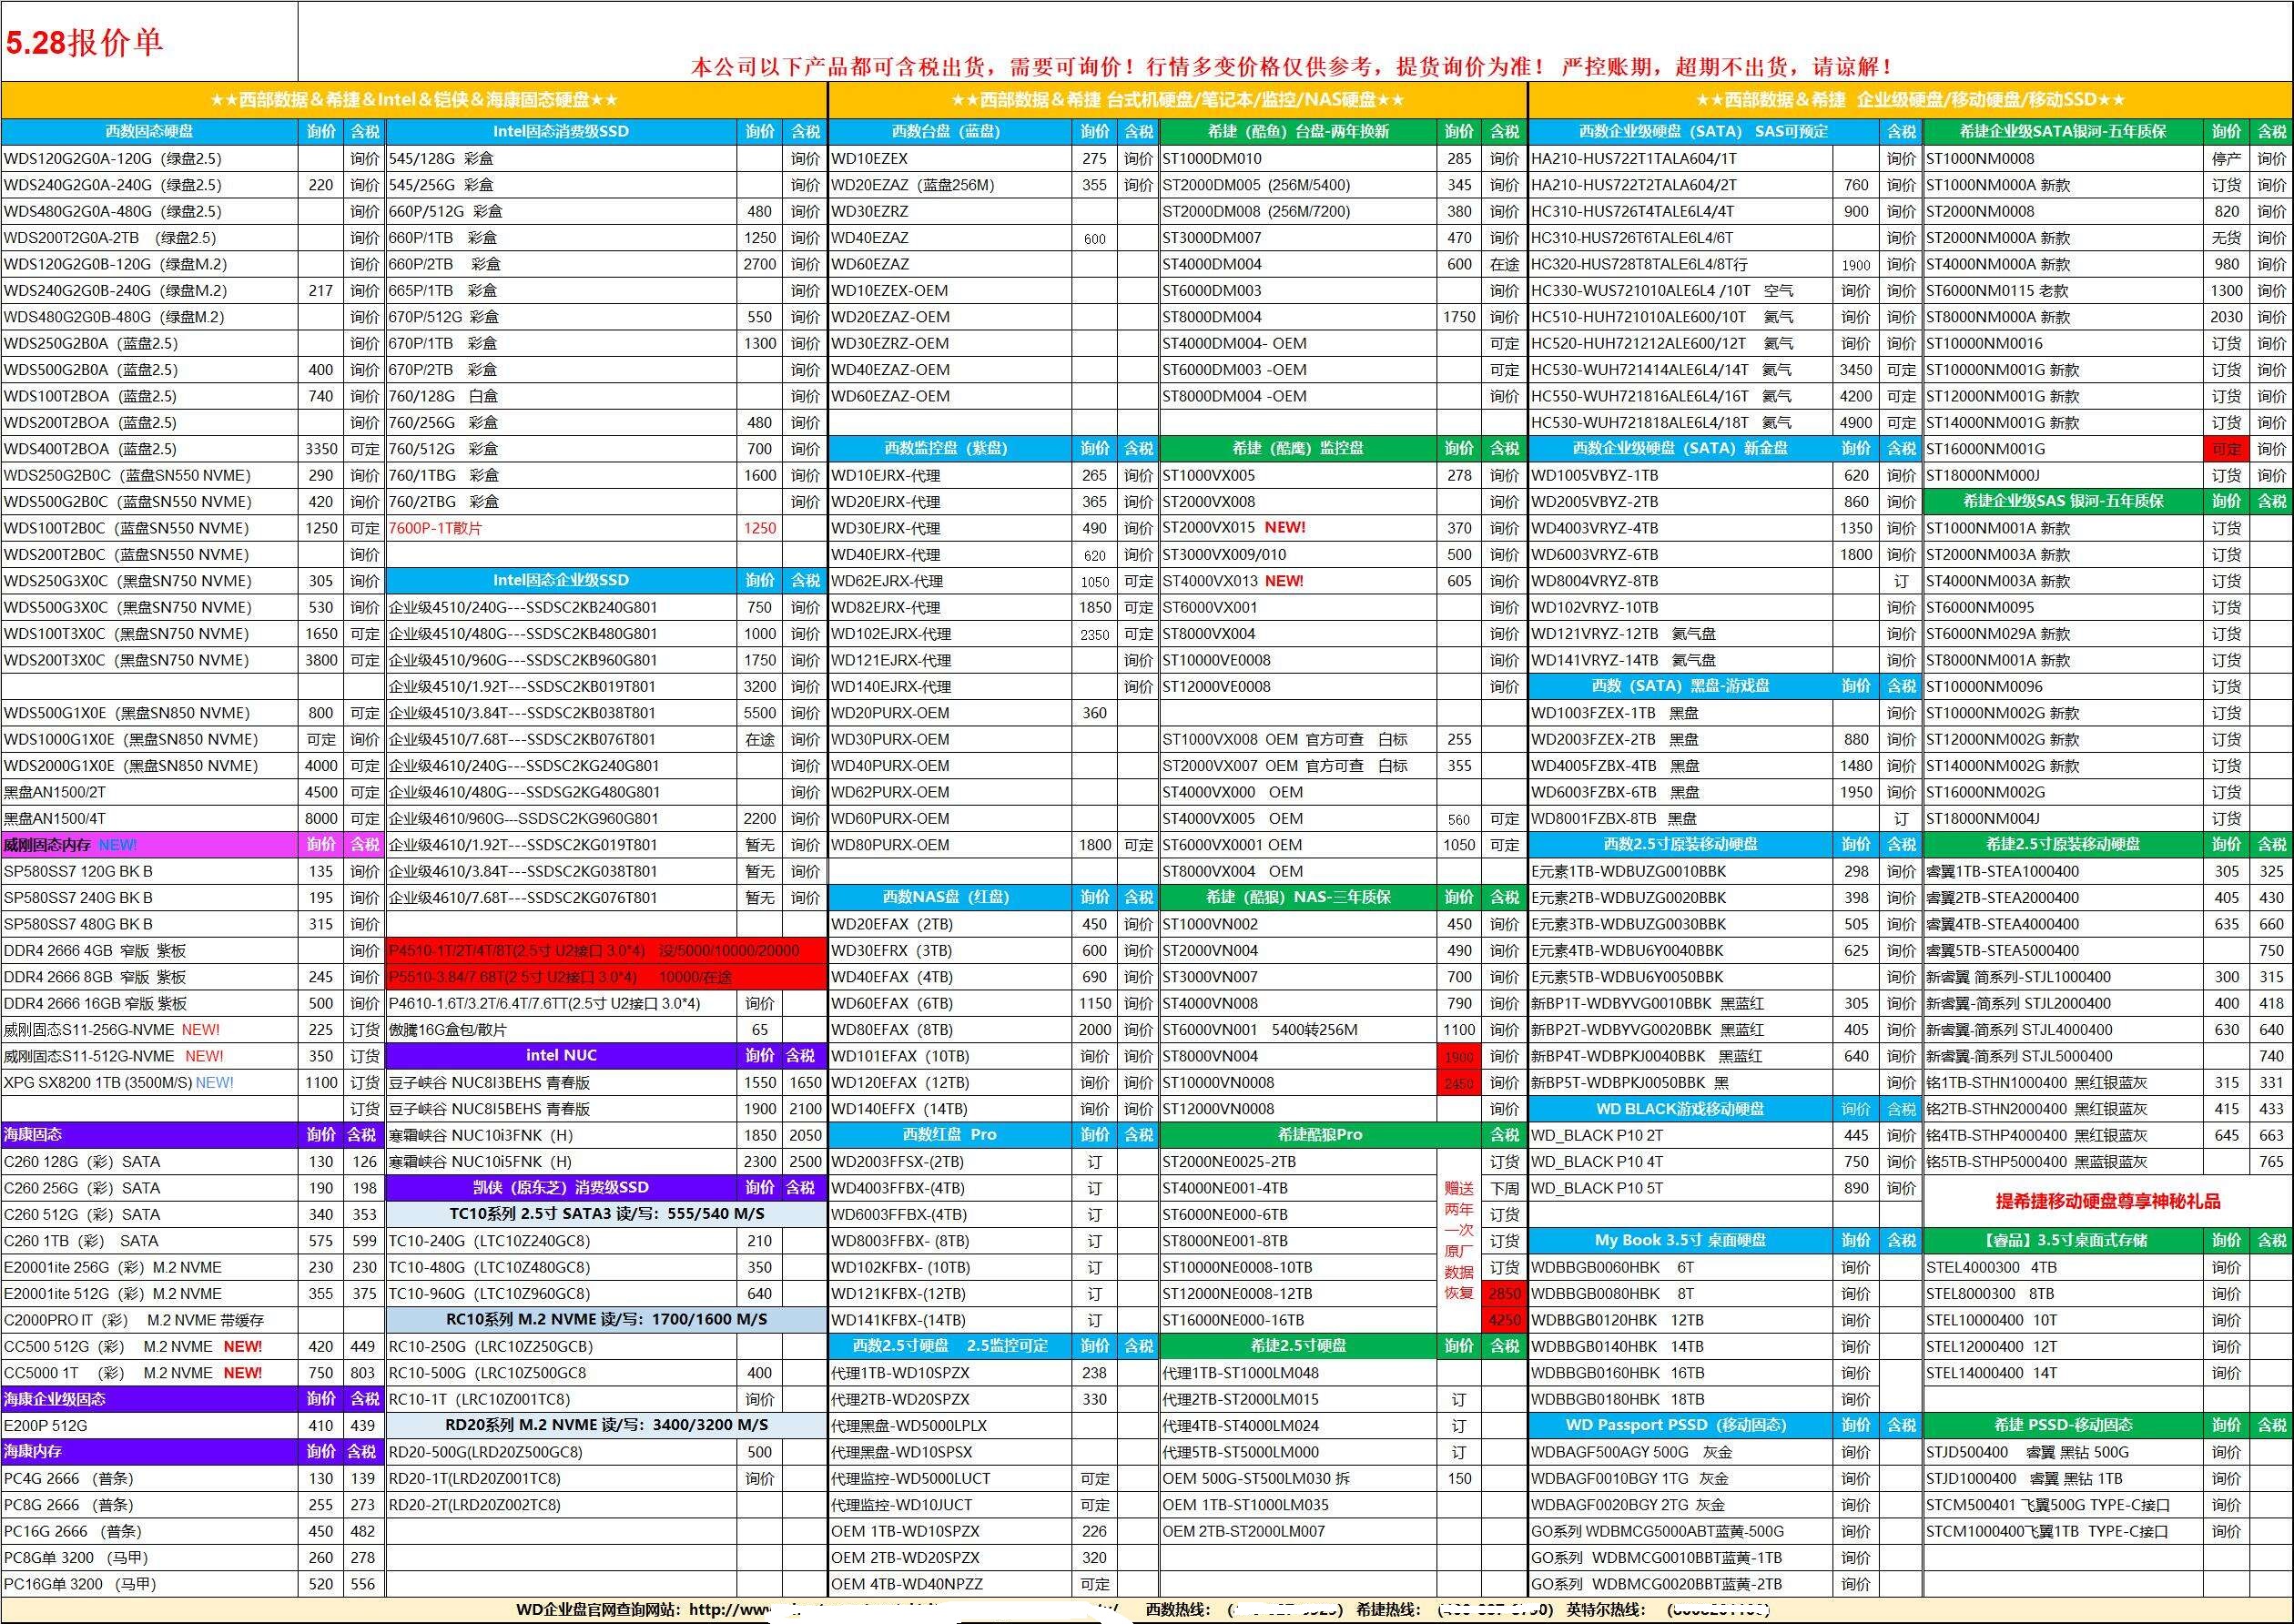The image size is (2294, 1624).
Task: Click the "My Book 3.5寸 桌面硬盘" header
Action: click(x=1680, y=1240)
